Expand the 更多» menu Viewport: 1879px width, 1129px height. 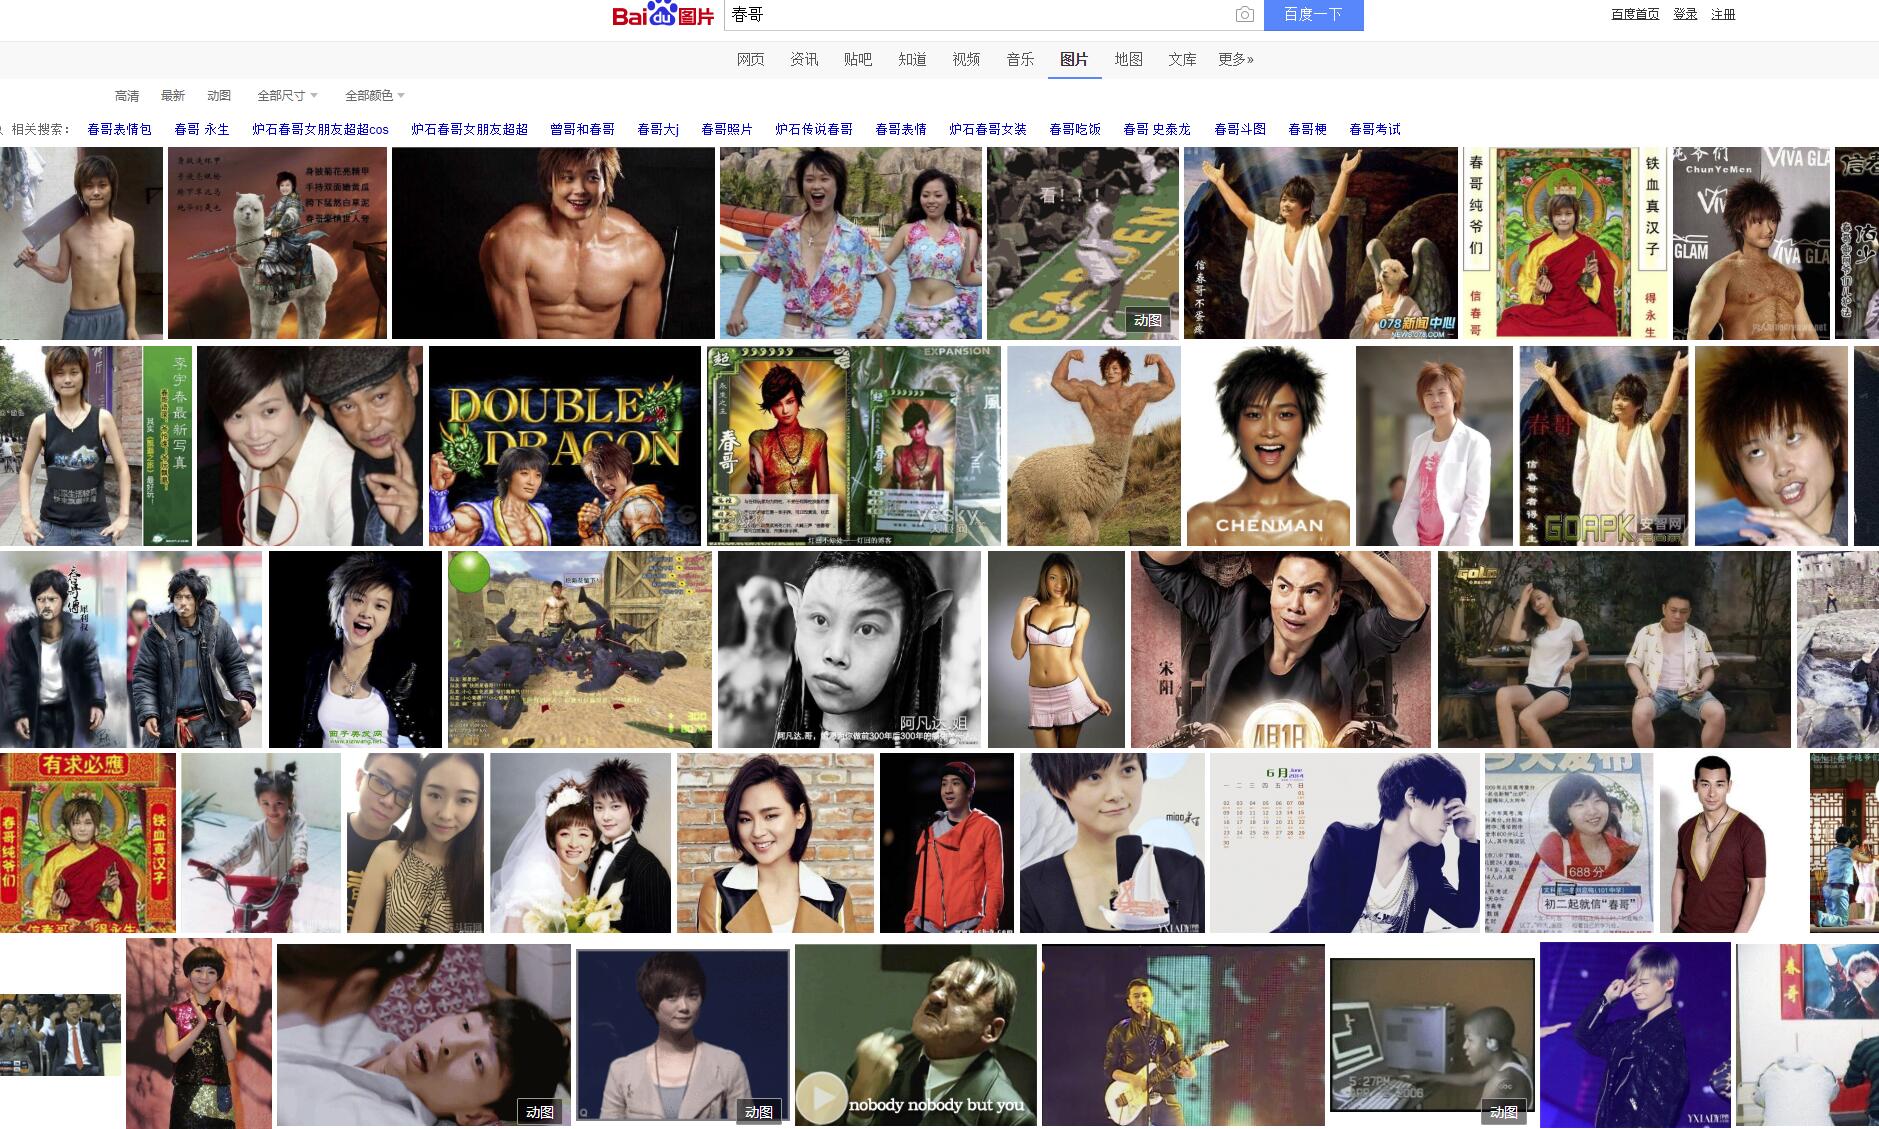pyautogui.click(x=1236, y=59)
